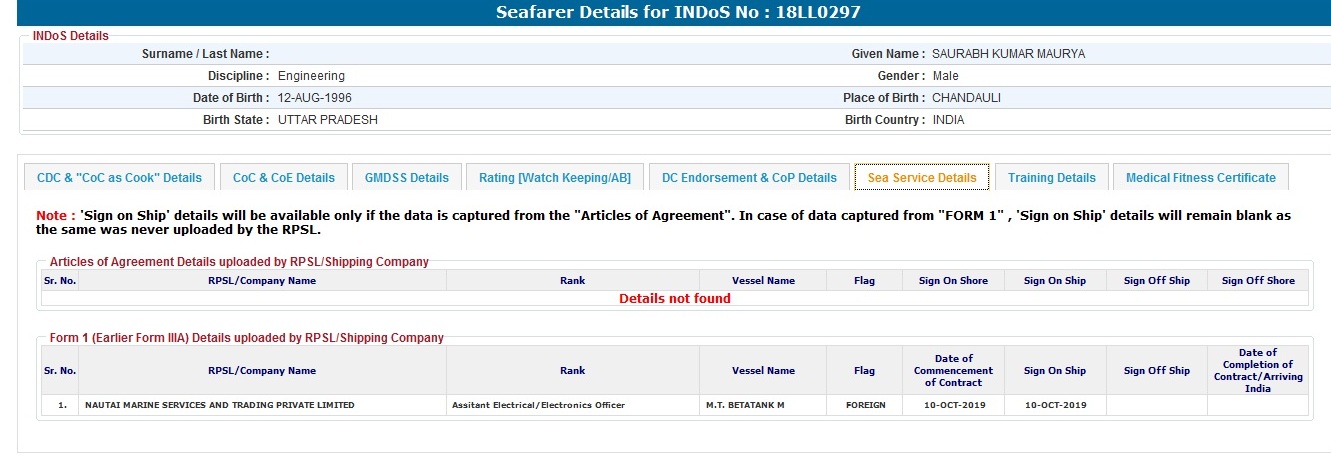Click the Assitant Electrical/Electronics Officer rank cell
The height and width of the screenshot is (457, 1331).
(538, 405)
